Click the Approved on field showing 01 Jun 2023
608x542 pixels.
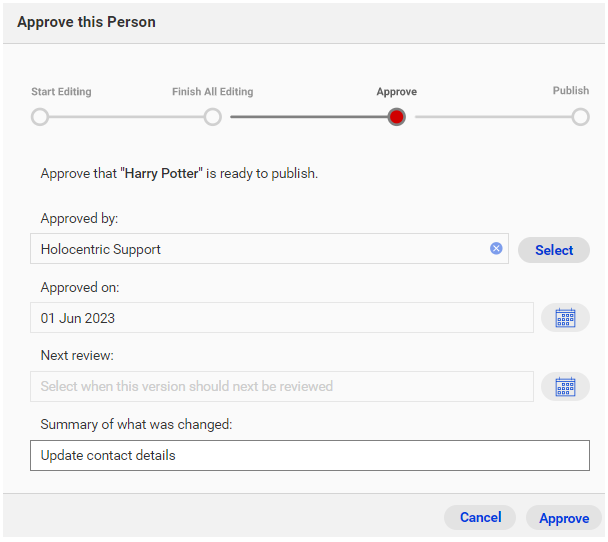tap(282, 318)
